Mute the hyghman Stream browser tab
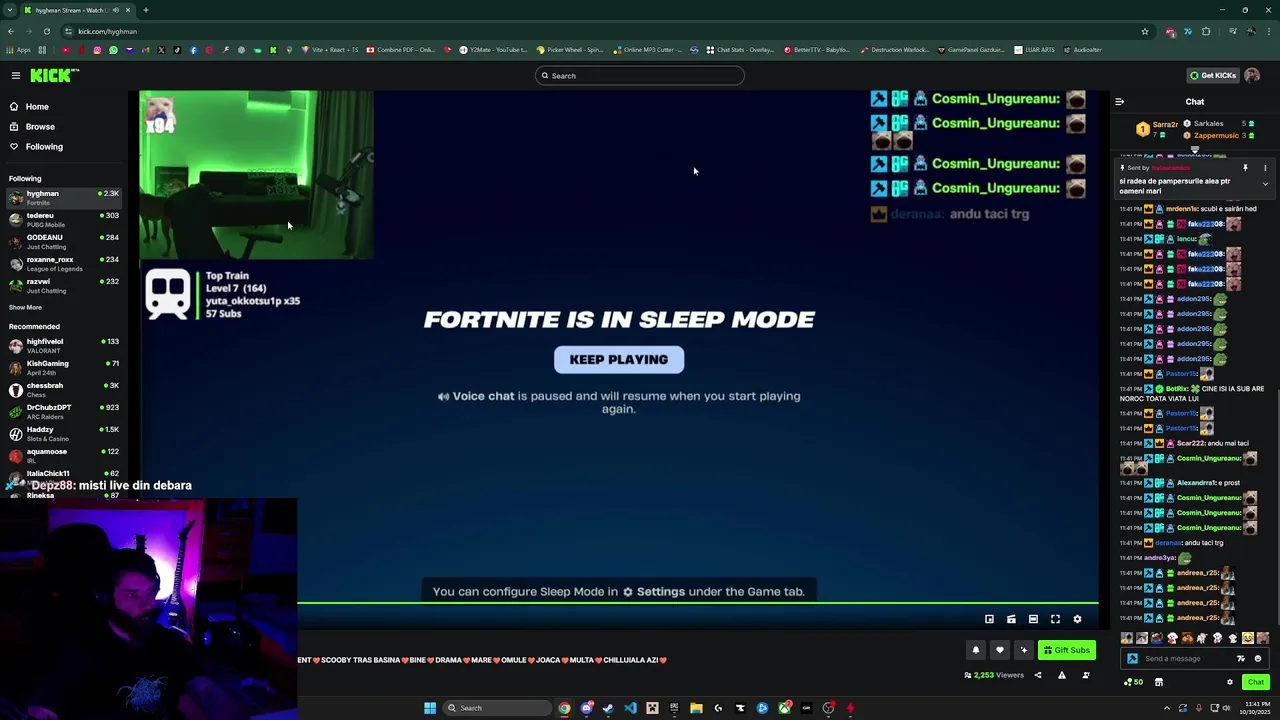1280x720 pixels. [x=116, y=10]
